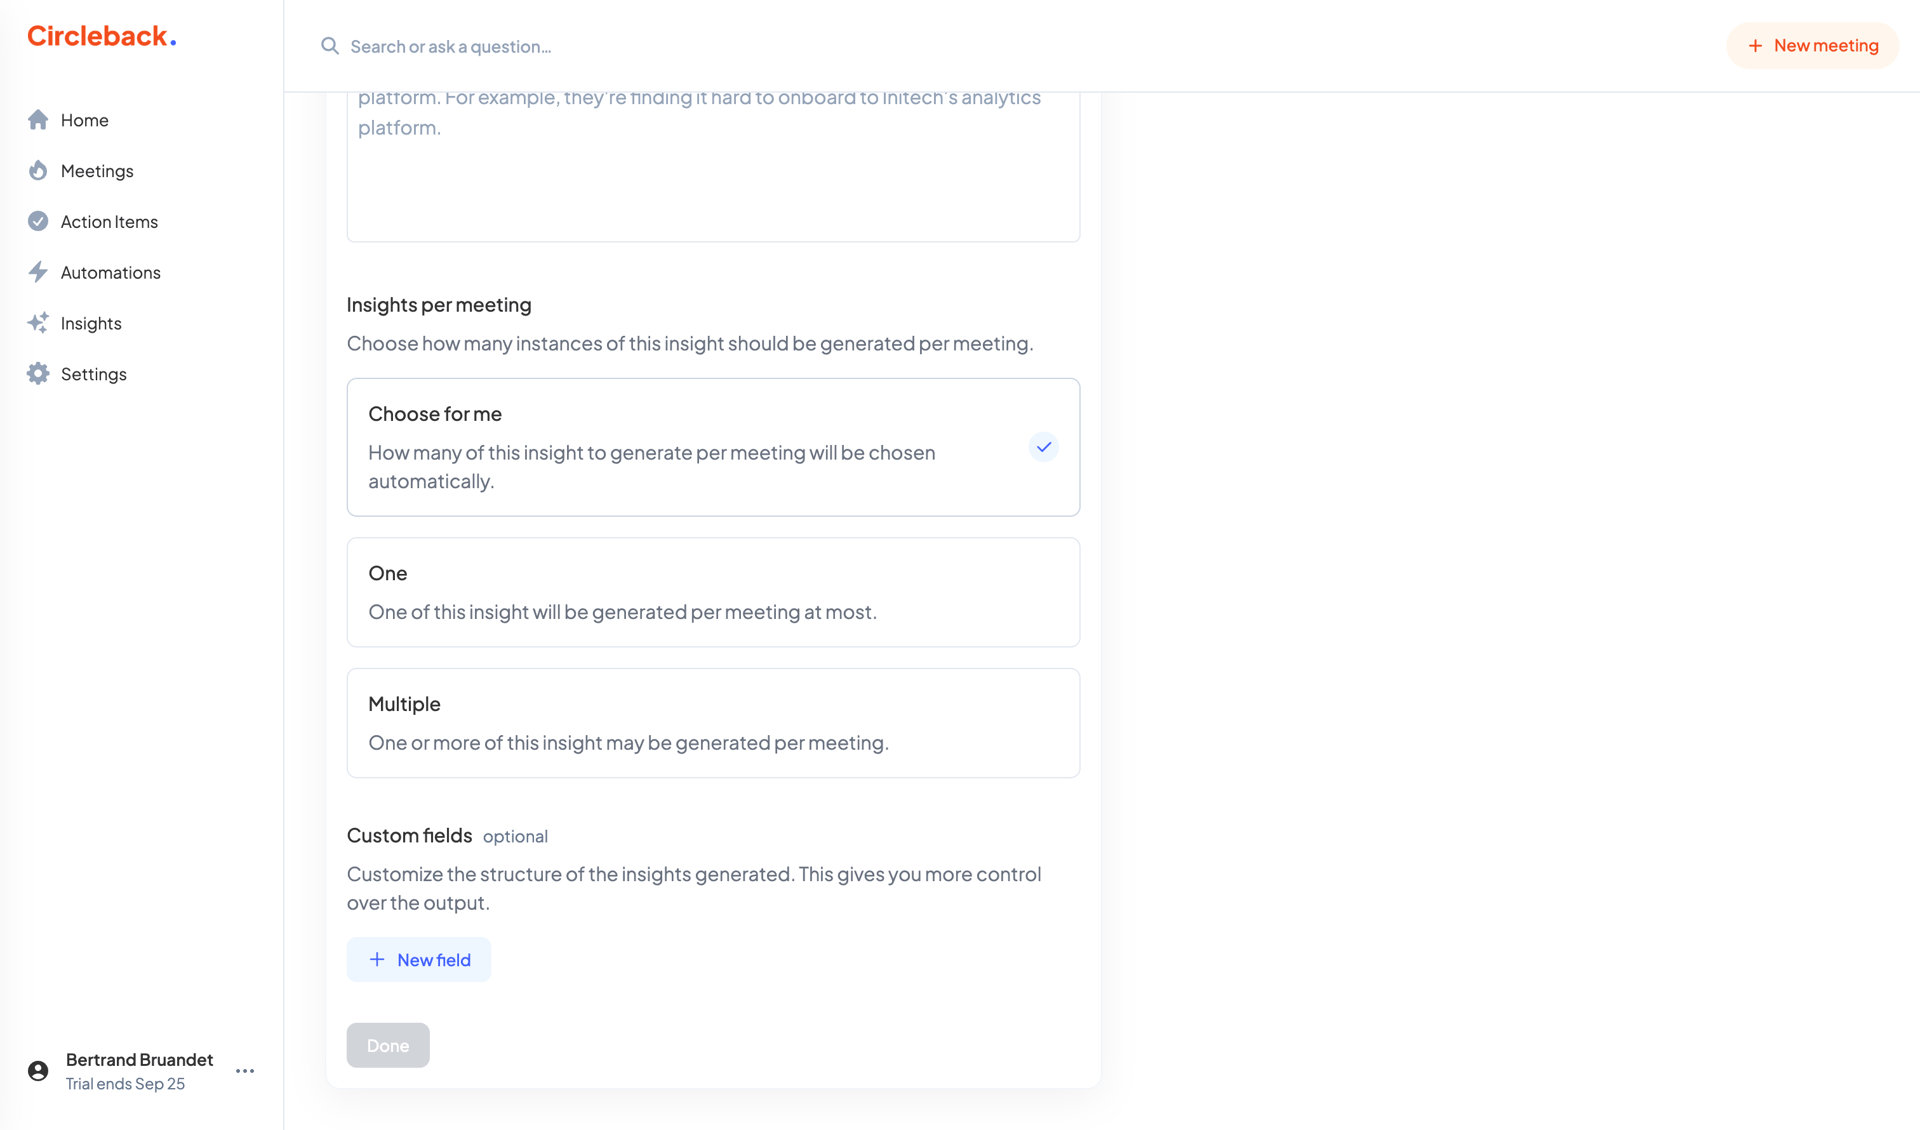1920x1130 pixels.
Task: Select the Choose for me option
Action: click(x=713, y=447)
